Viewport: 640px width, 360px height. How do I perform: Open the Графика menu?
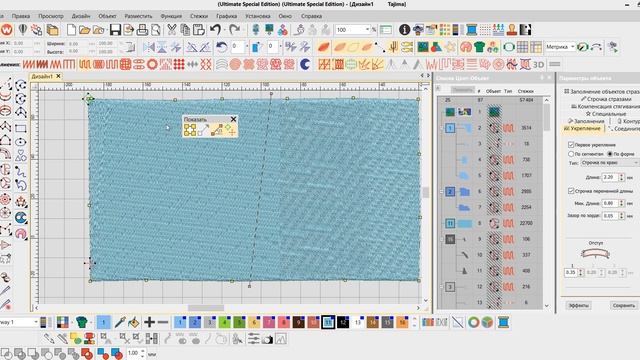click(227, 16)
